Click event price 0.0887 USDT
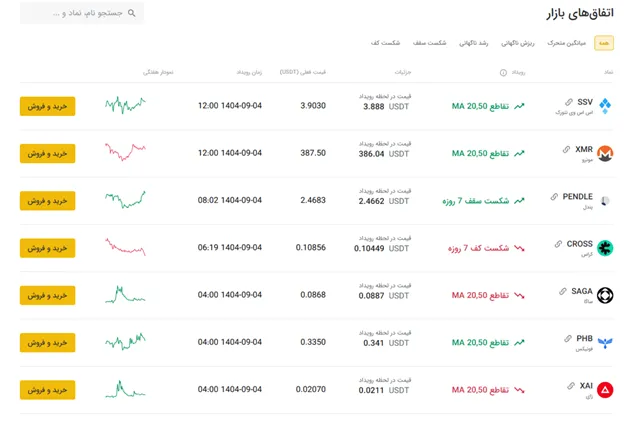This screenshot has height=421, width=624. 384,296
